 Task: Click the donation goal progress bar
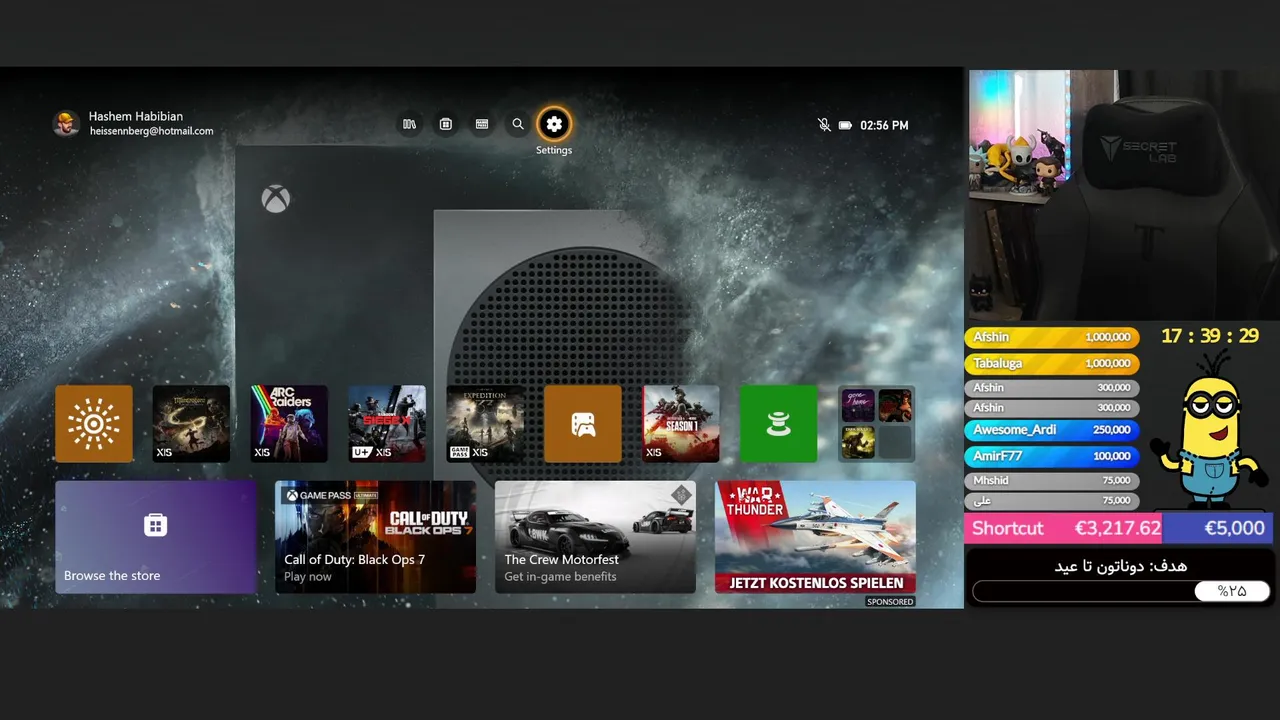pyautogui.click(x=1121, y=591)
